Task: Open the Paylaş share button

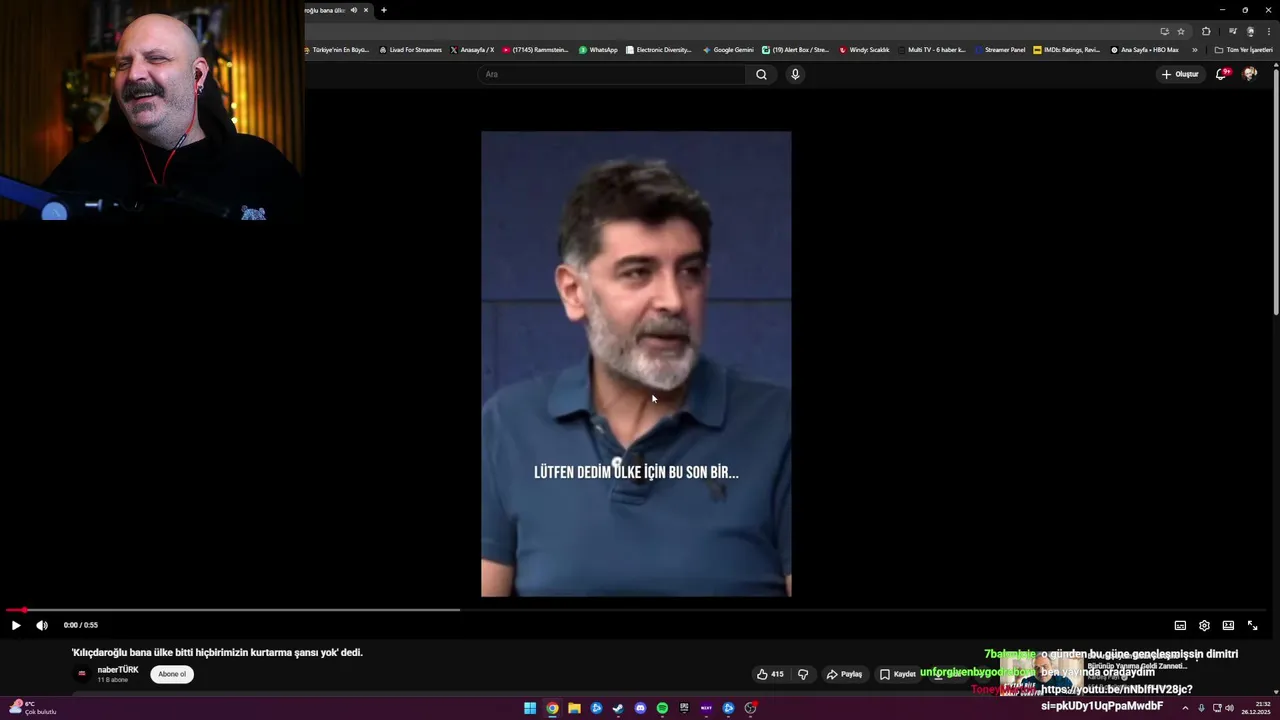Action: pyautogui.click(x=844, y=674)
